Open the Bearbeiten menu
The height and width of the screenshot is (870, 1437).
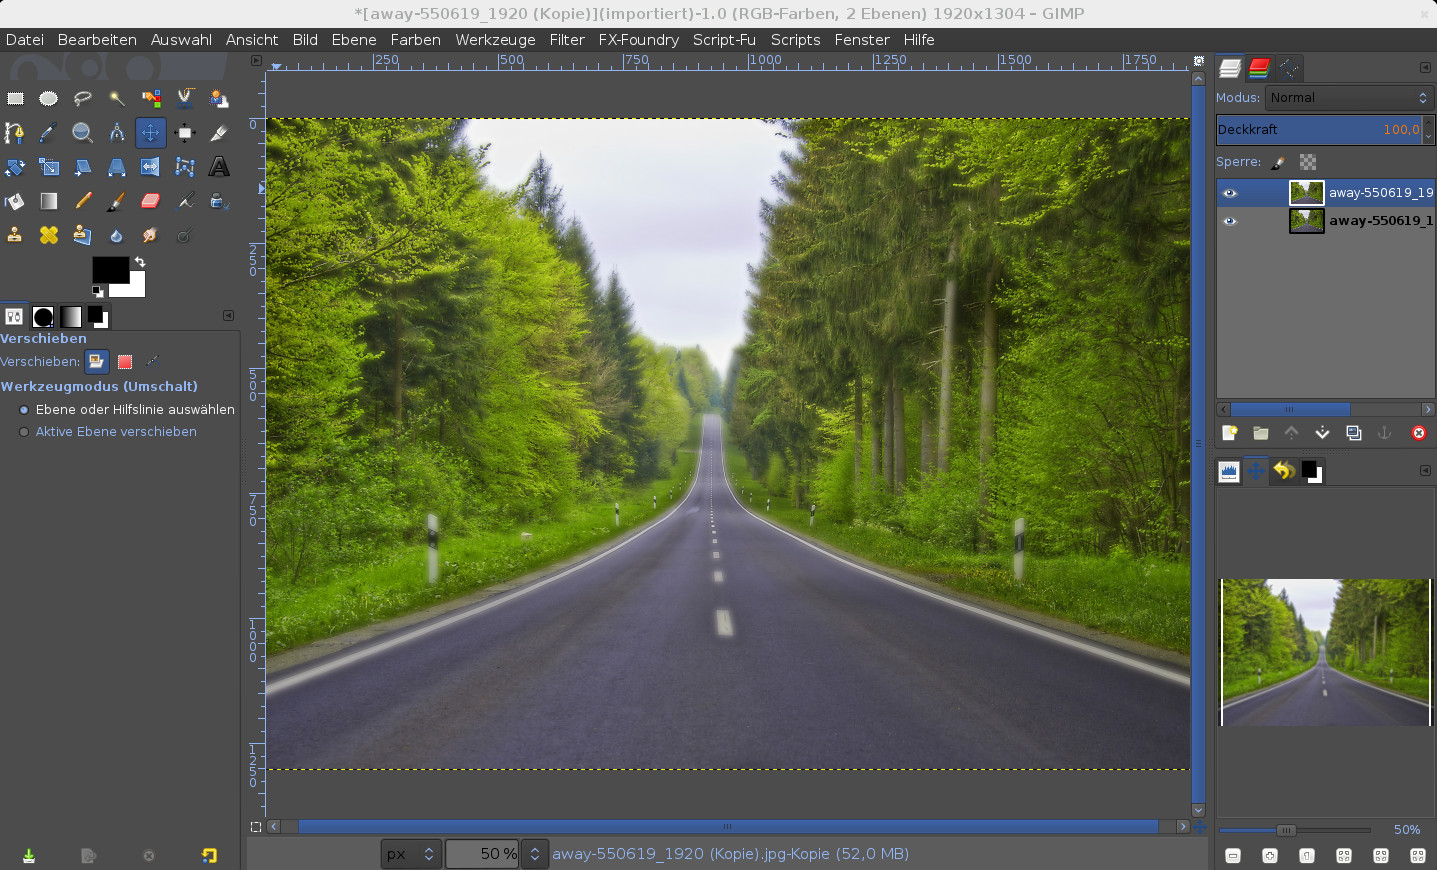click(97, 40)
